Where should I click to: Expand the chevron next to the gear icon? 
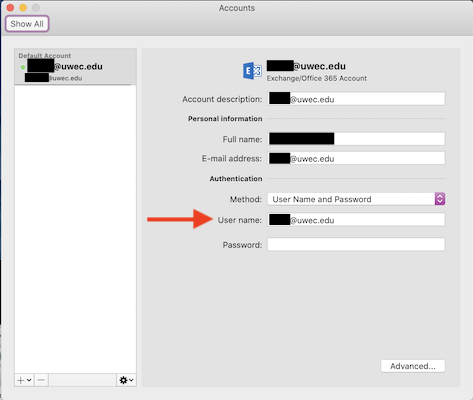coord(131,380)
